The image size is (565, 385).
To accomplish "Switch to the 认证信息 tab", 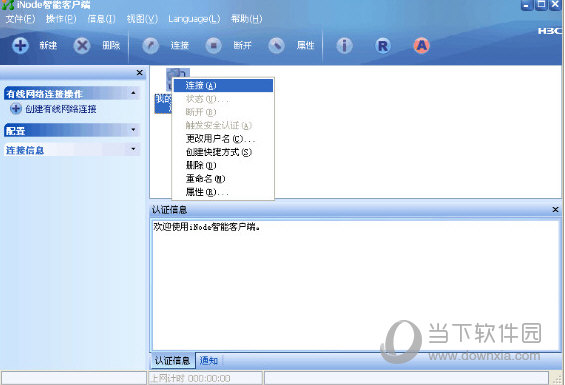I will 173,360.
